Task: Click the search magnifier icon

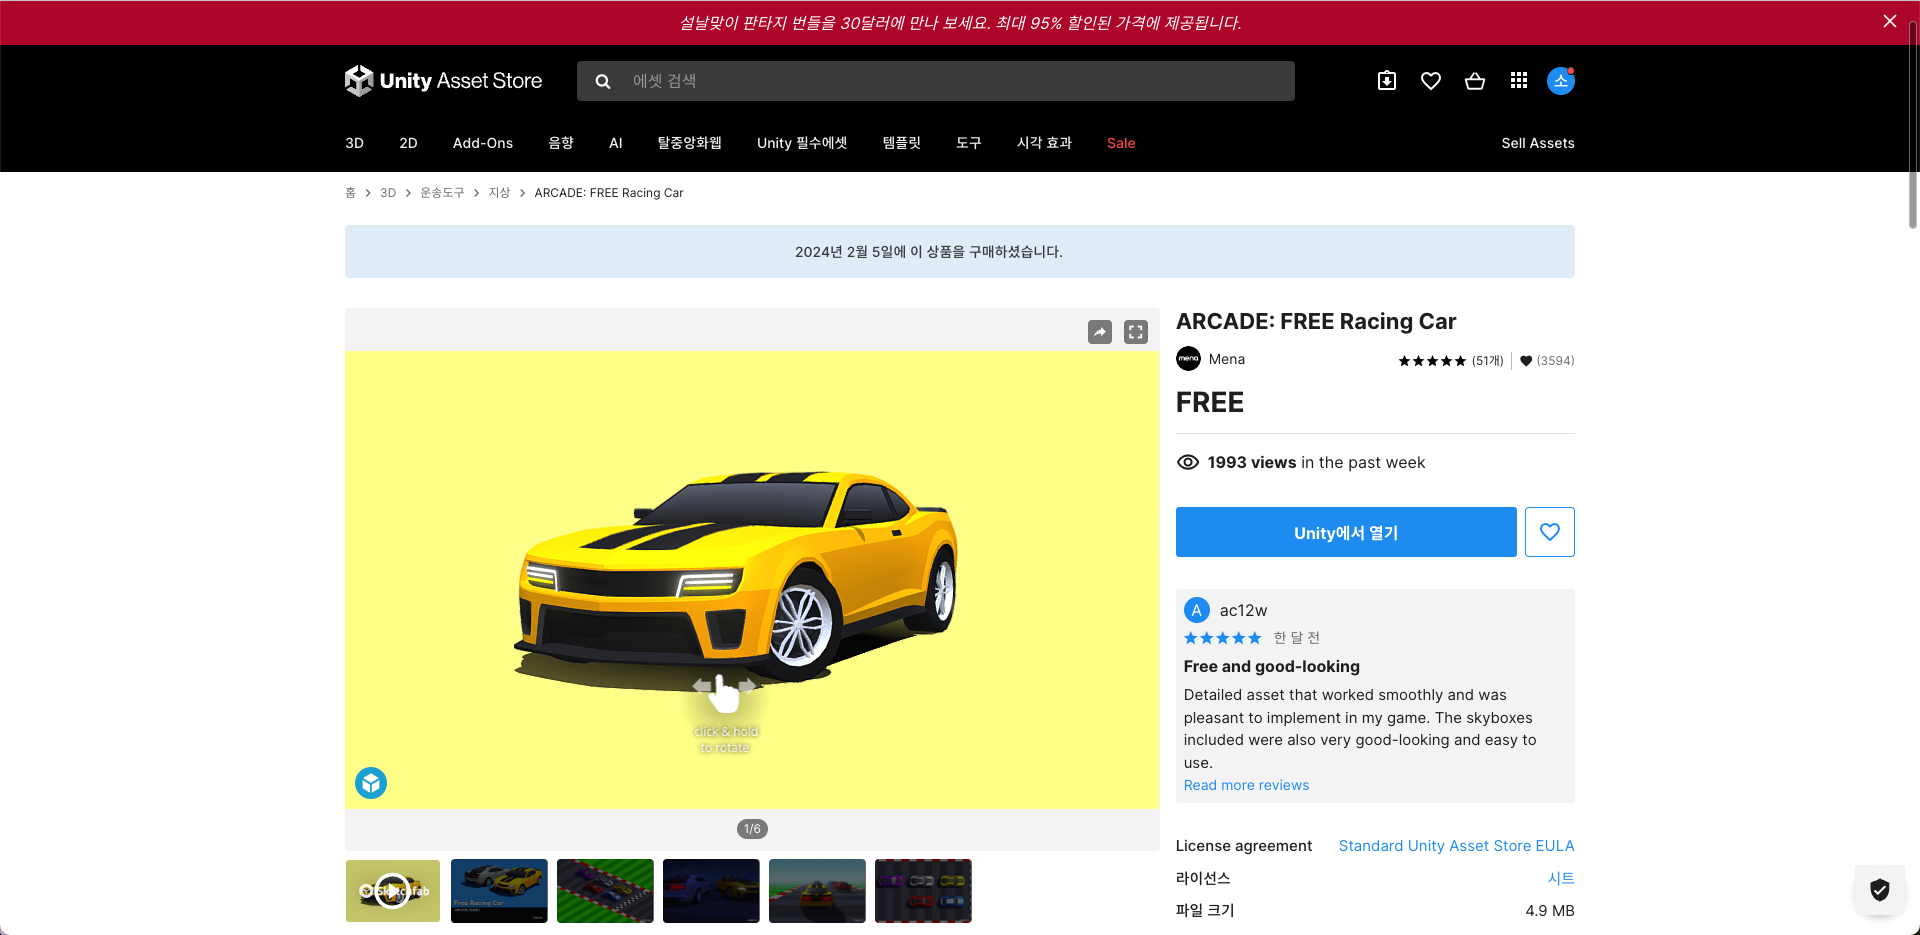Action: (x=603, y=81)
